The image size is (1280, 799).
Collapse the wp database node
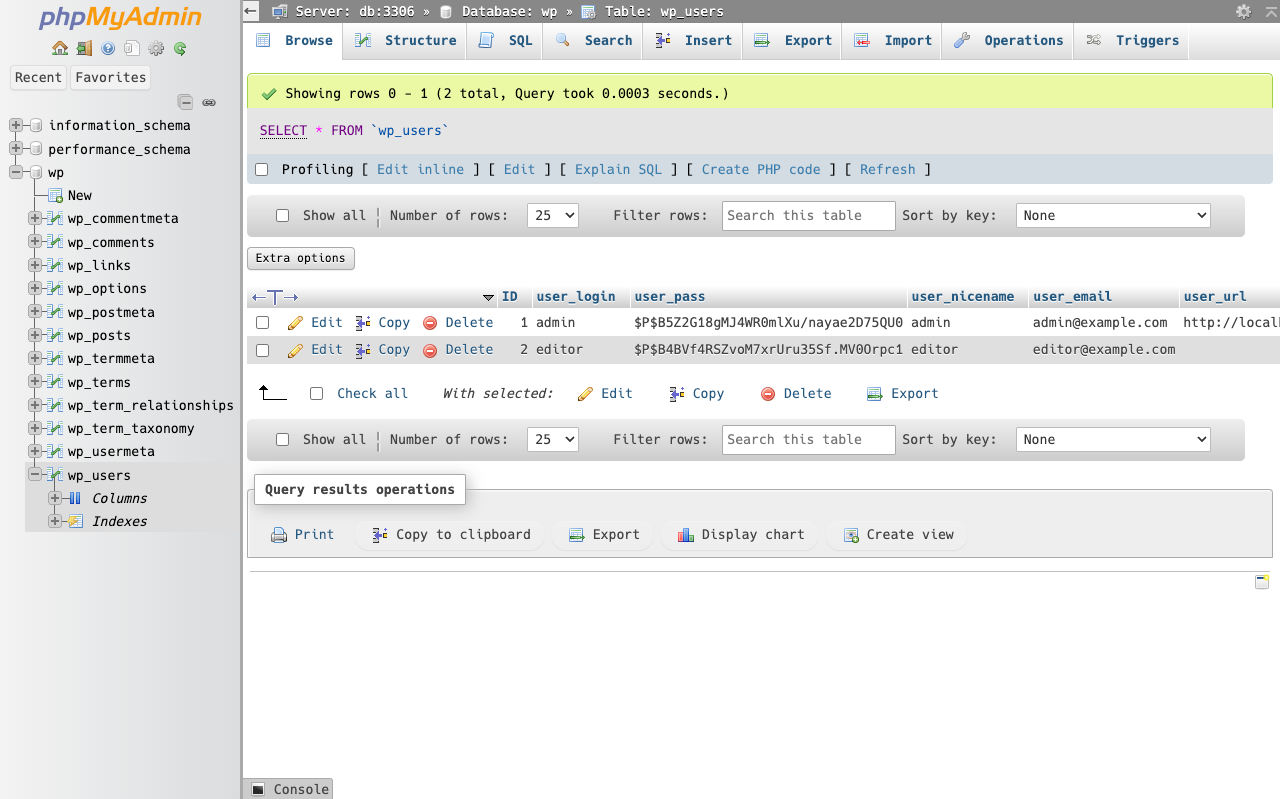coord(16,172)
